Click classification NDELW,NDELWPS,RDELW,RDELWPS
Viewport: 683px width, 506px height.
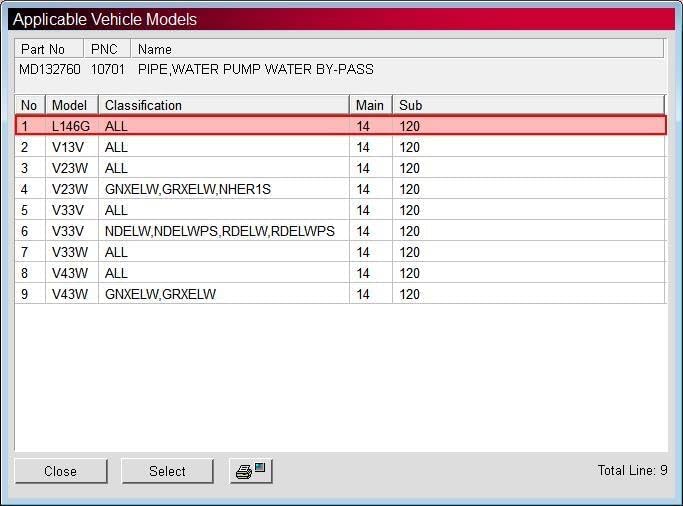pos(220,231)
